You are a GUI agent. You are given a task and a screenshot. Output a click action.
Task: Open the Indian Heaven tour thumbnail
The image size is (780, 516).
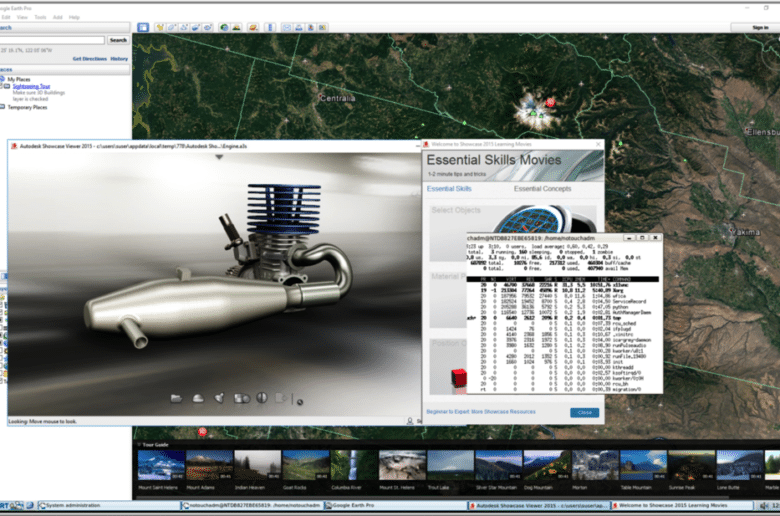click(x=257, y=465)
